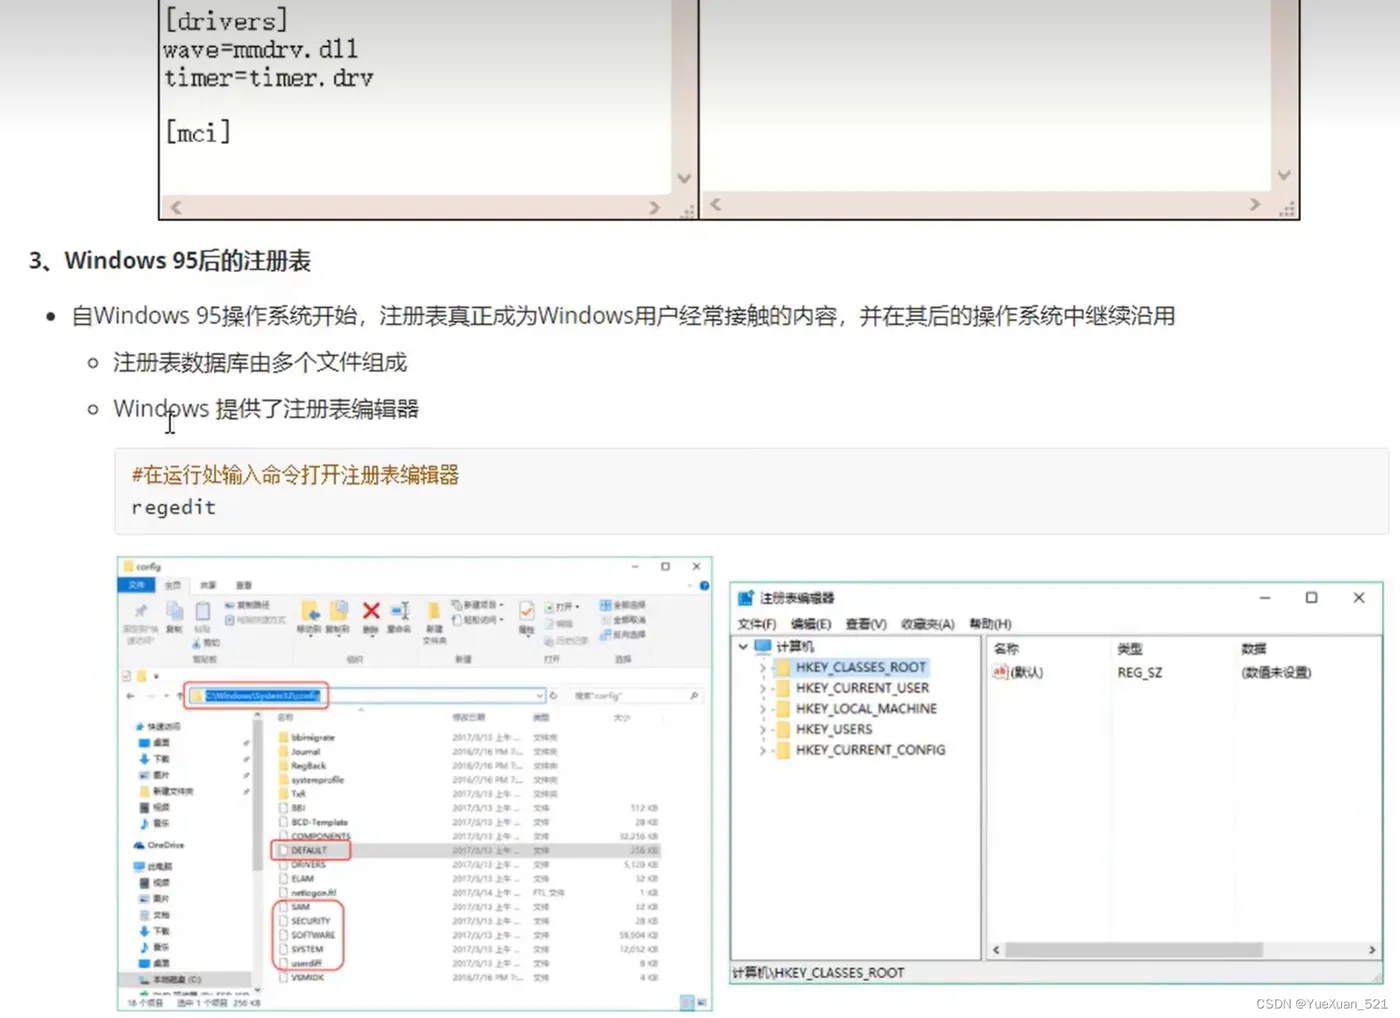The height and width of the screenshot is (1018, 1400).
Task: Click the red Delete icon in Explorer ribbon
Action: pos(370,611)
